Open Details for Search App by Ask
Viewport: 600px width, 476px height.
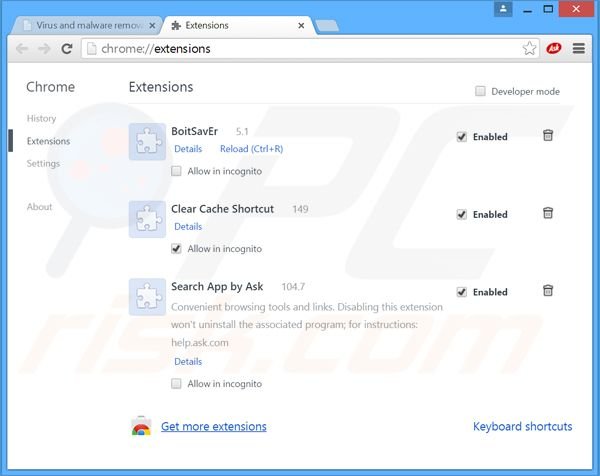[188, 362]
